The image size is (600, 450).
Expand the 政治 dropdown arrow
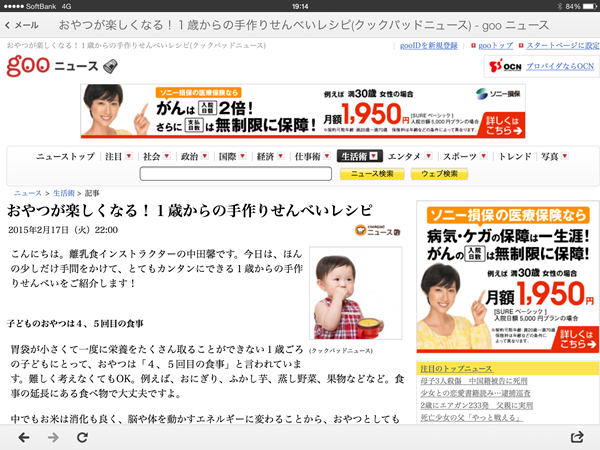tap(205, 156)
